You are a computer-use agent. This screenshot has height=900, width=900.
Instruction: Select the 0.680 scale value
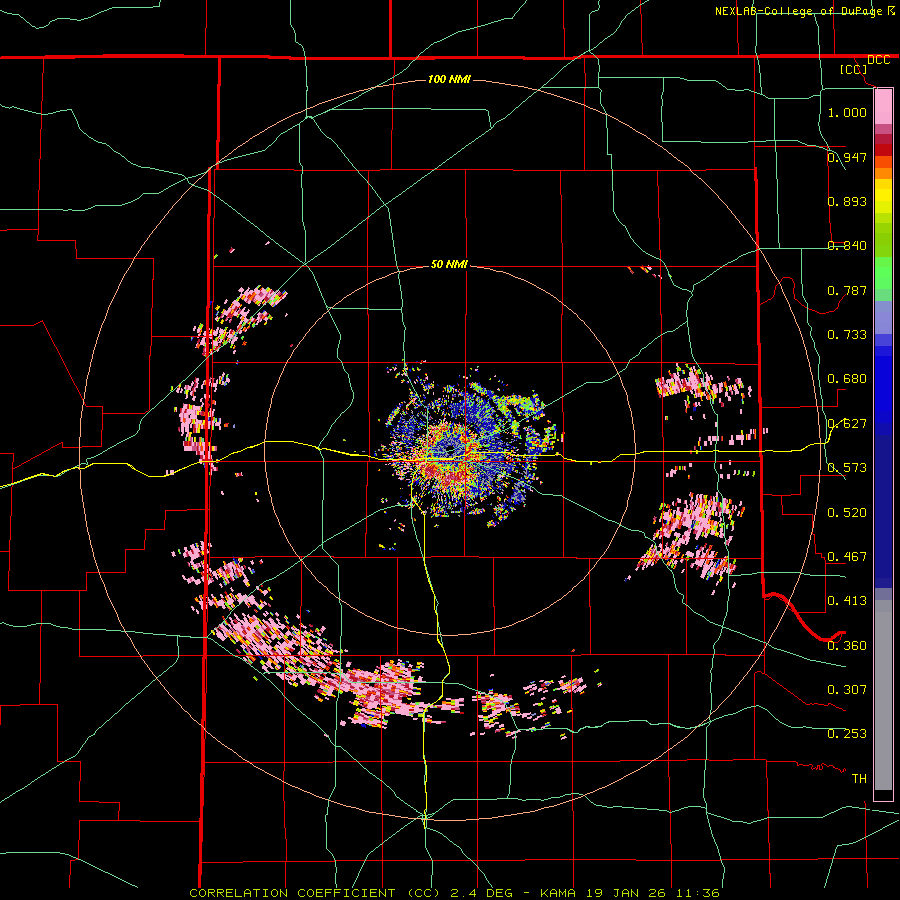click(847, 378)
